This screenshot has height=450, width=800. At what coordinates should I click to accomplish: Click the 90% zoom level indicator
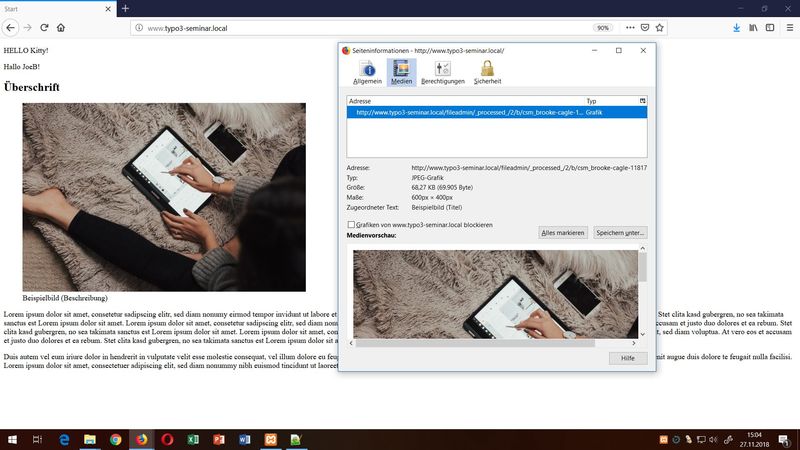tap(603, 28)
